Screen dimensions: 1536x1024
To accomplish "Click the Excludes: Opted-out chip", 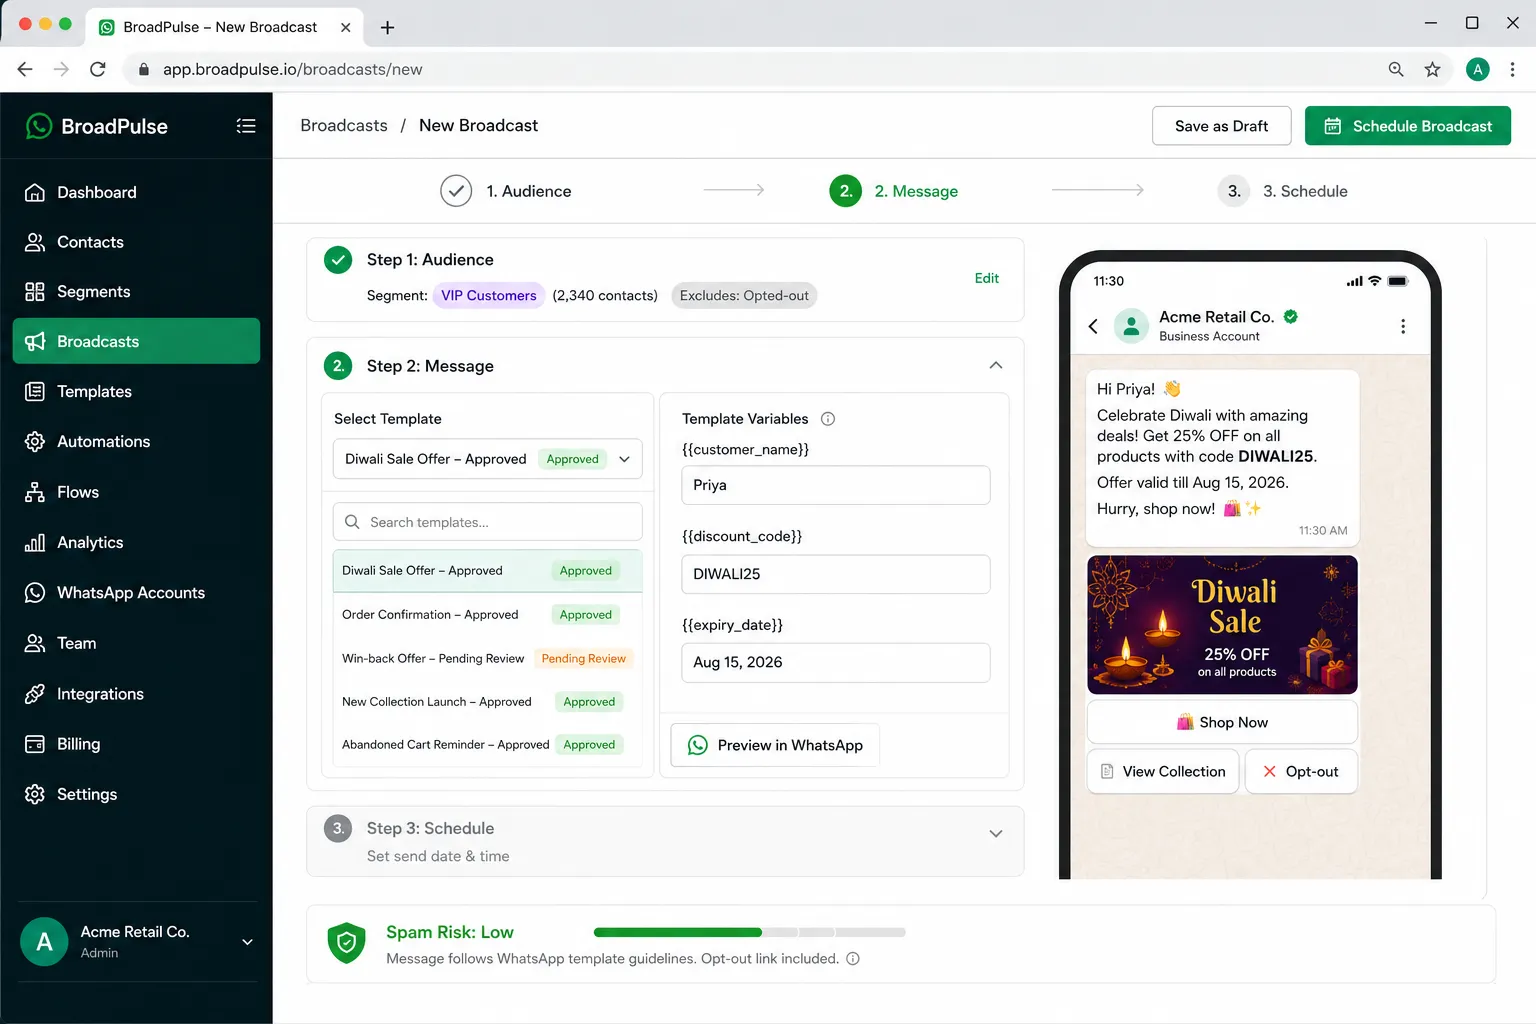I will pos(744,296).
